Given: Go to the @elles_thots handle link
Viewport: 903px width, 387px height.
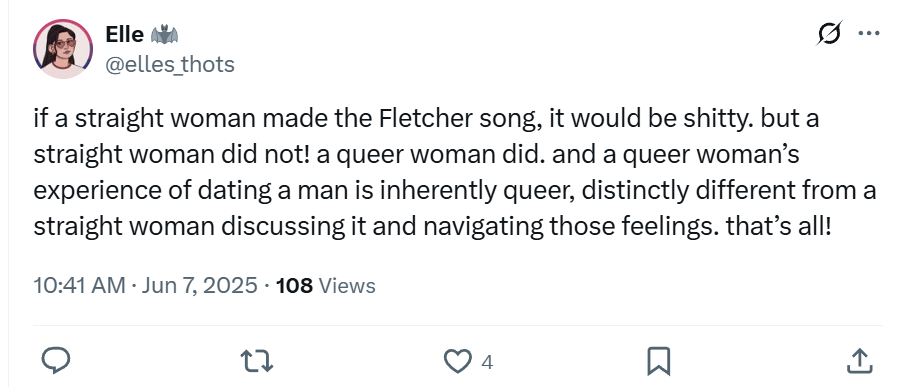Looking at the screenshot, I should (x=170, y=64).
